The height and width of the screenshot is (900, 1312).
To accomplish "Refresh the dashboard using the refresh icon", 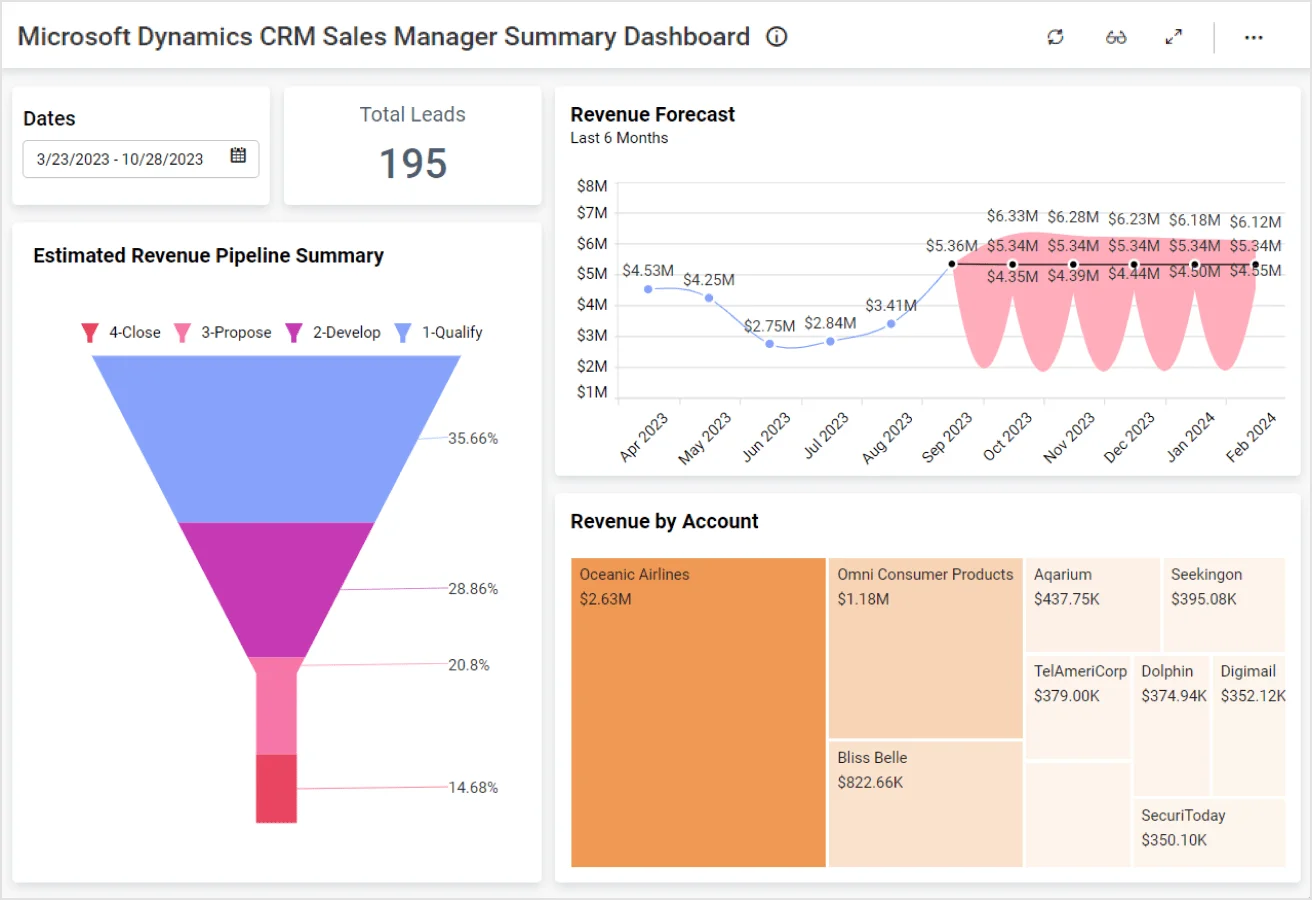I will [1055, 37].
